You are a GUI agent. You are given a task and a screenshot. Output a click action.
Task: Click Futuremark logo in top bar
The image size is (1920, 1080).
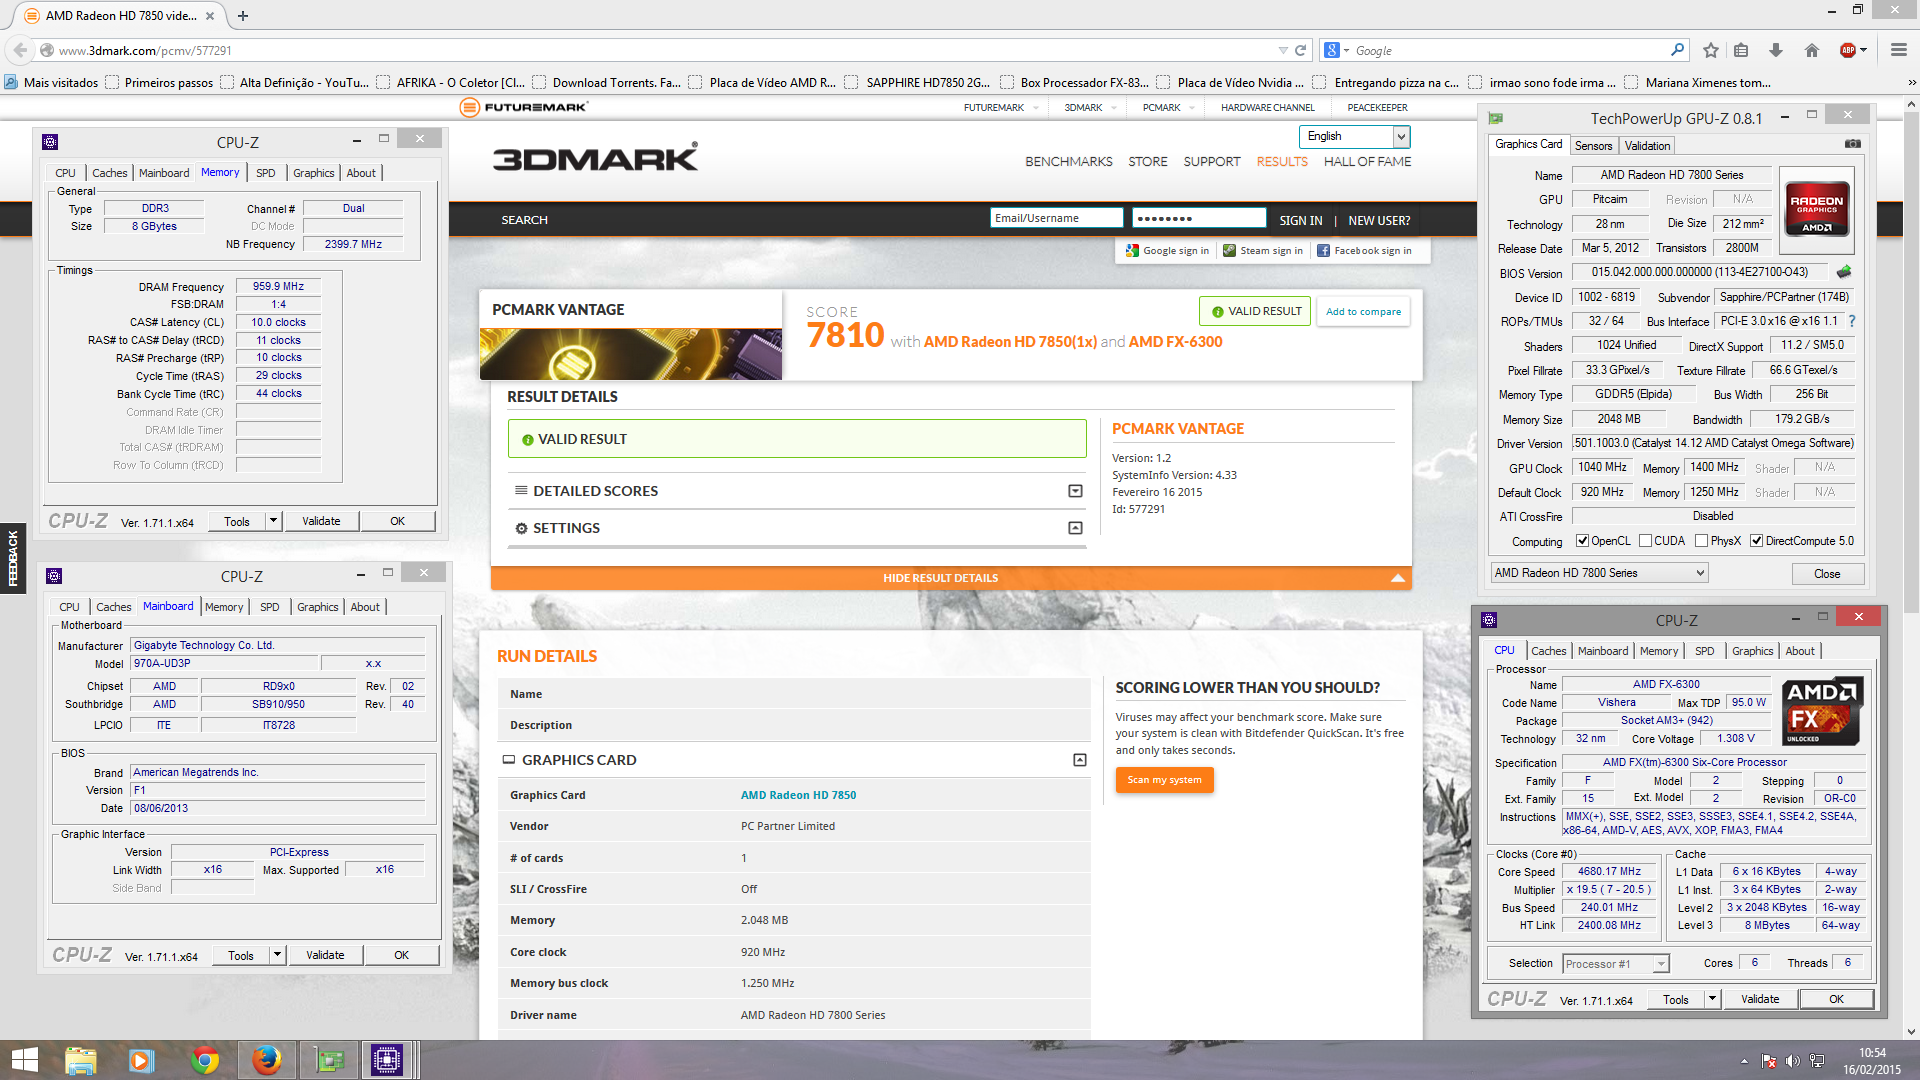[523, 107]
